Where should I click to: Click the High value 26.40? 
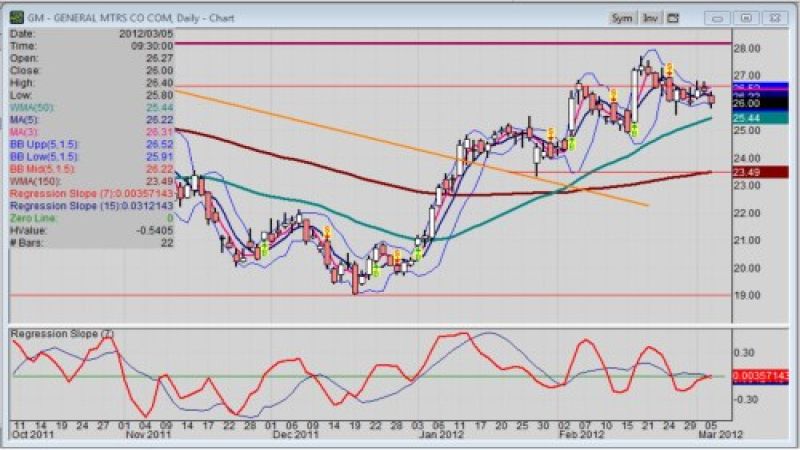[160, 83]
